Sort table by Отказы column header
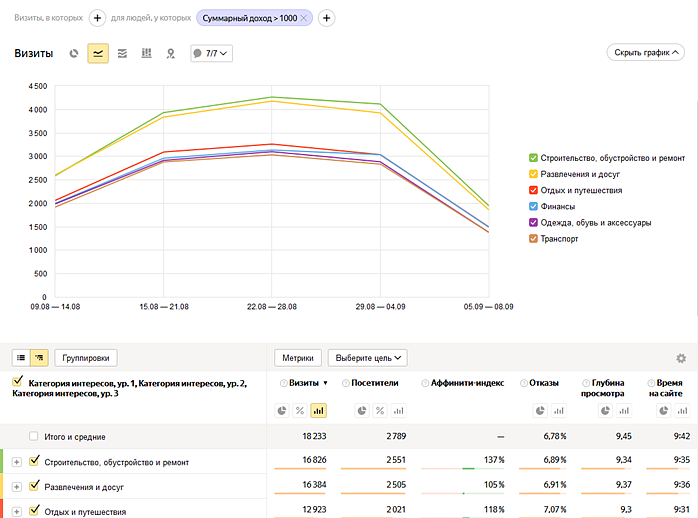 coord(544,383)
